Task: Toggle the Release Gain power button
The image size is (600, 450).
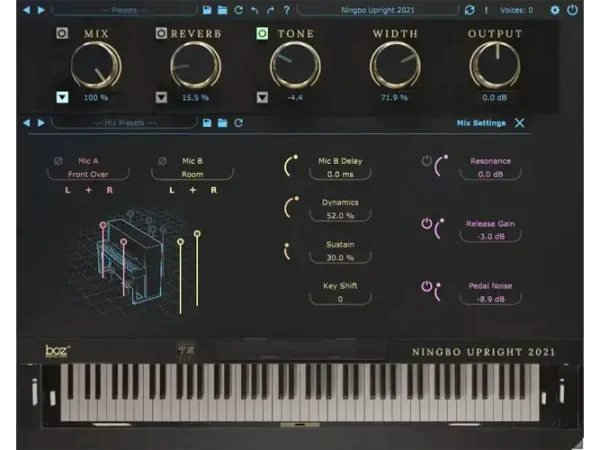Action: pos(426,223)
